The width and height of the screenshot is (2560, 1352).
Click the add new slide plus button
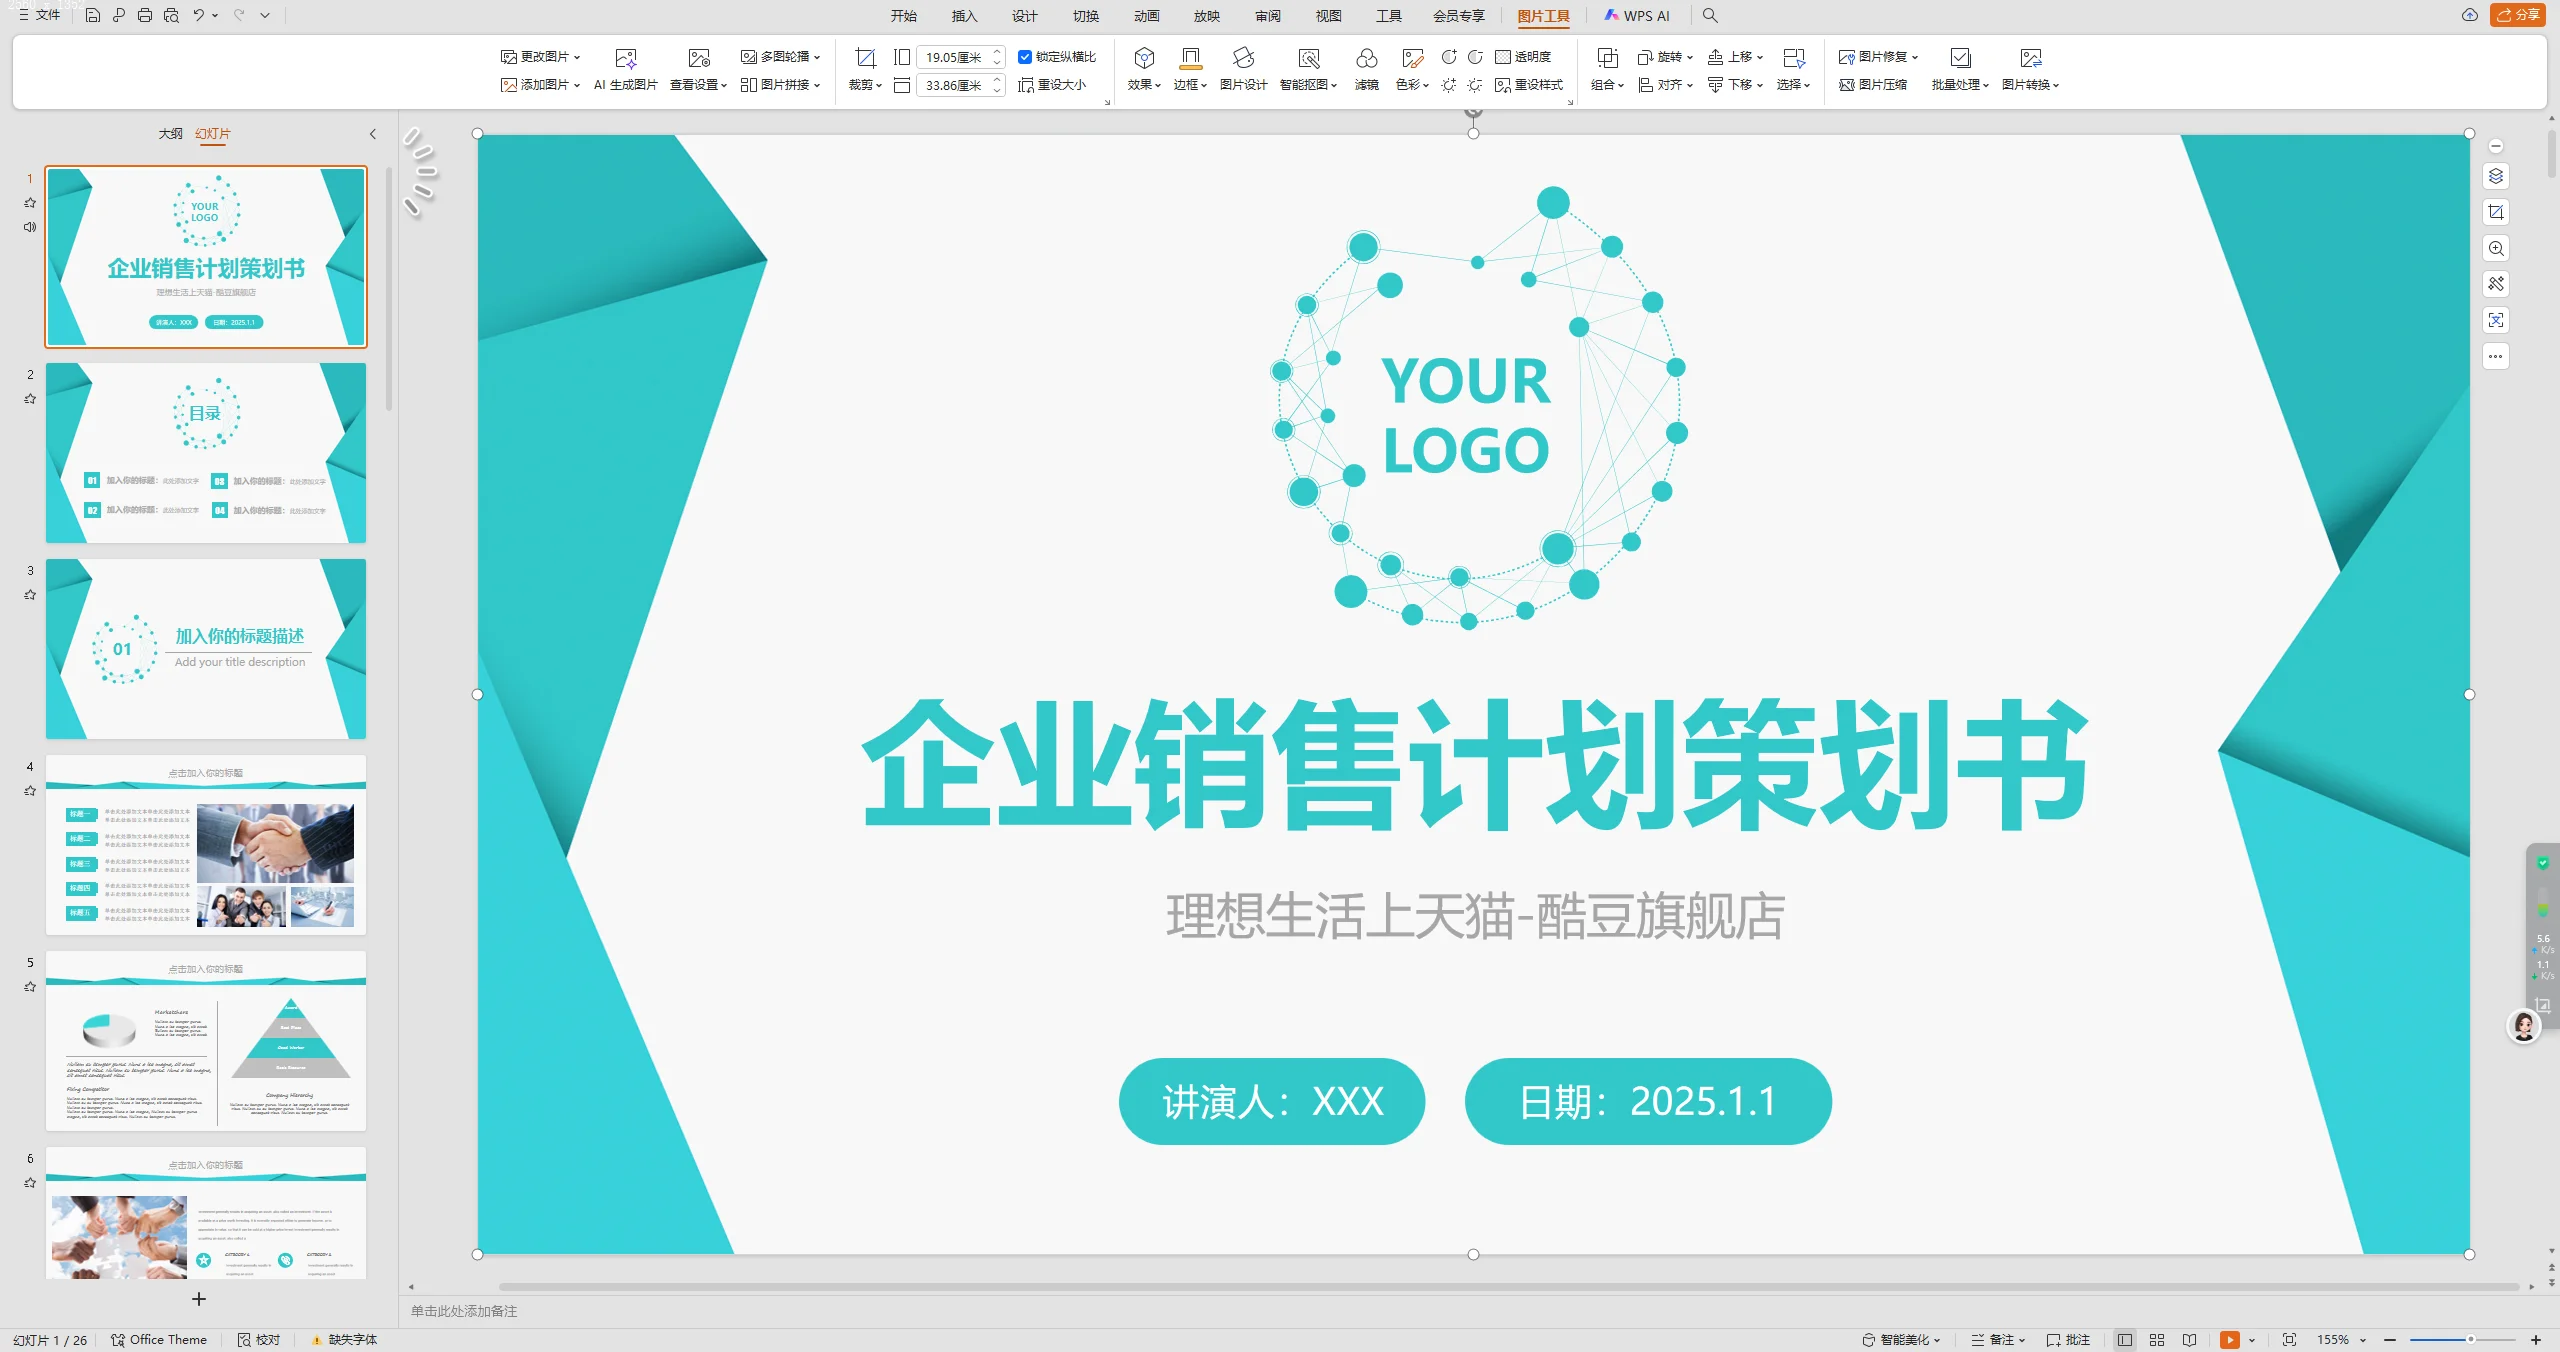(199, 1299)
